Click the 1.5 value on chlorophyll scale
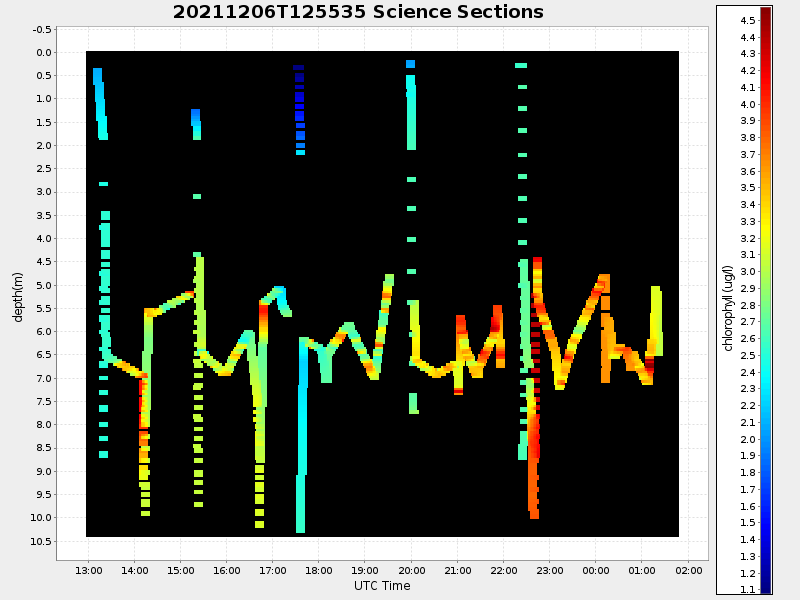The width and height of the screenshot is (800, 600). click(x=748, y=522)
